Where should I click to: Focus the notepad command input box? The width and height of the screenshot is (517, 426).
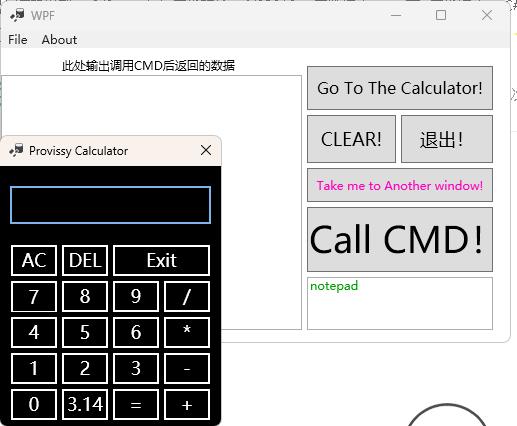(400, 303)
